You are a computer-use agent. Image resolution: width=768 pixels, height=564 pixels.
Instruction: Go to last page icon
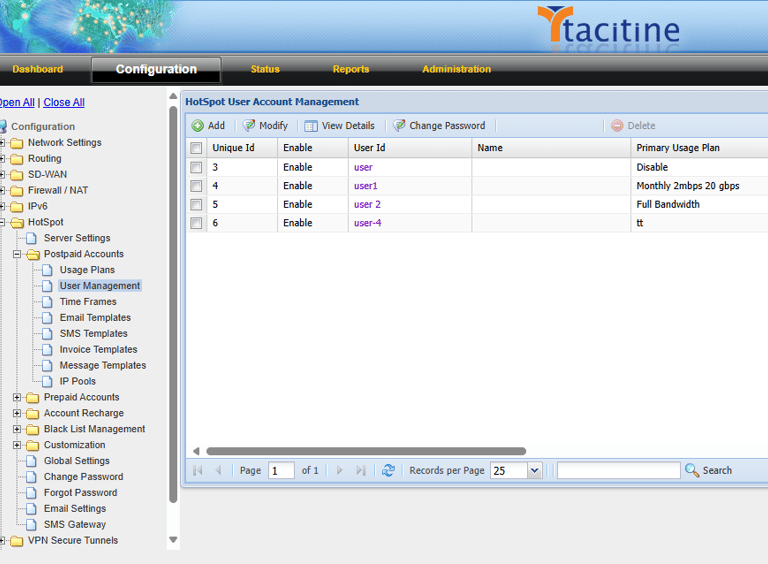361,470
